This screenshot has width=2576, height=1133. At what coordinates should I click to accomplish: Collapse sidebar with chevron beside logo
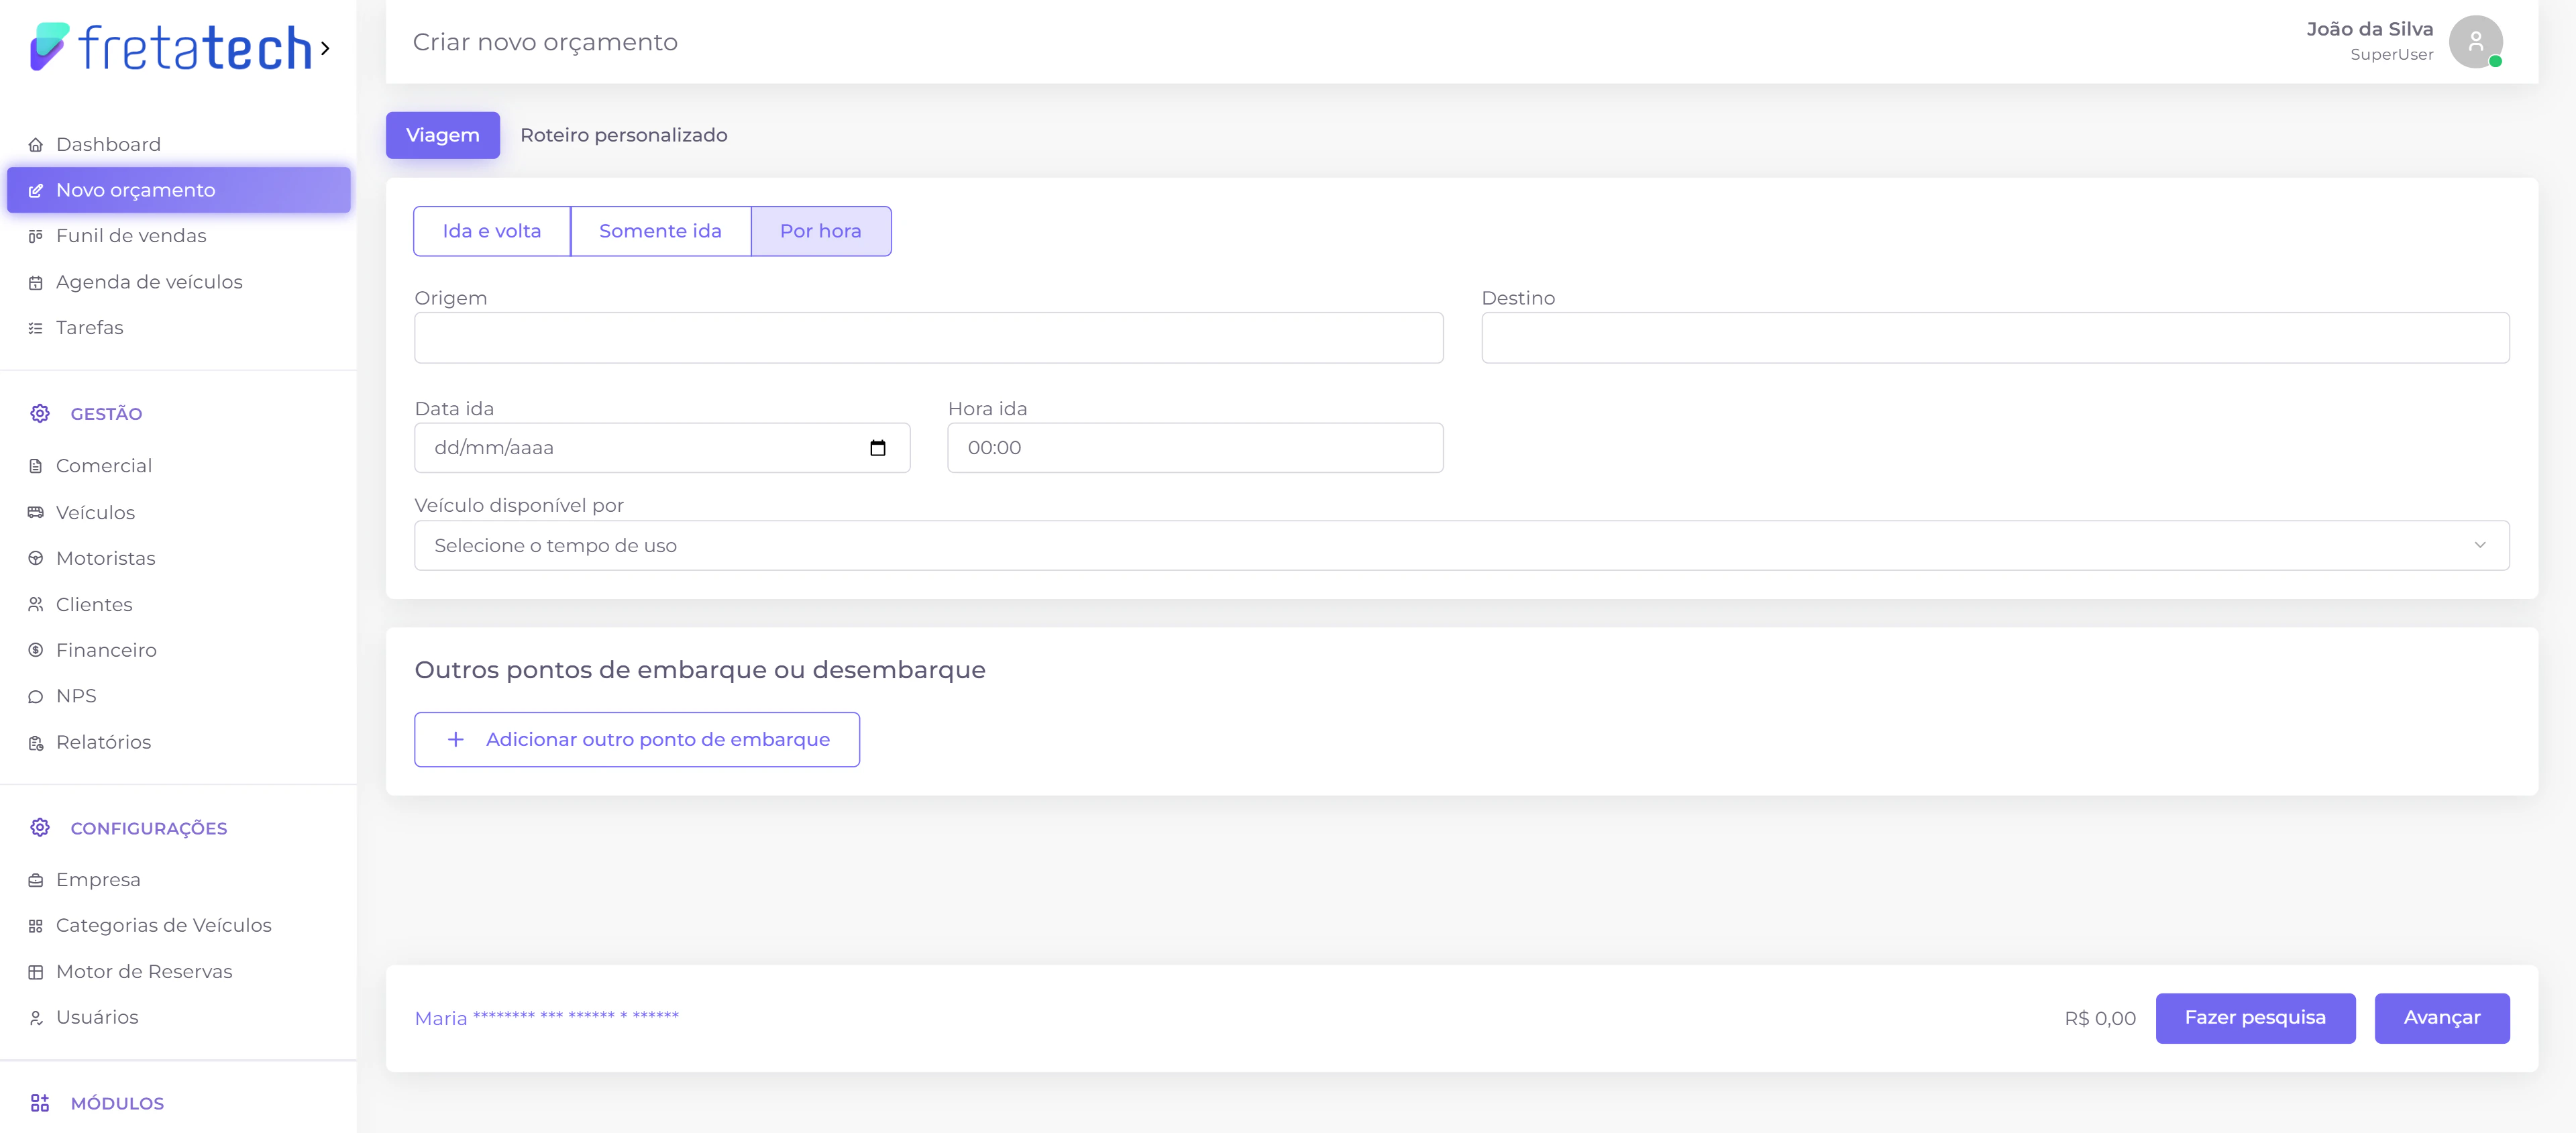pos(325,48)
